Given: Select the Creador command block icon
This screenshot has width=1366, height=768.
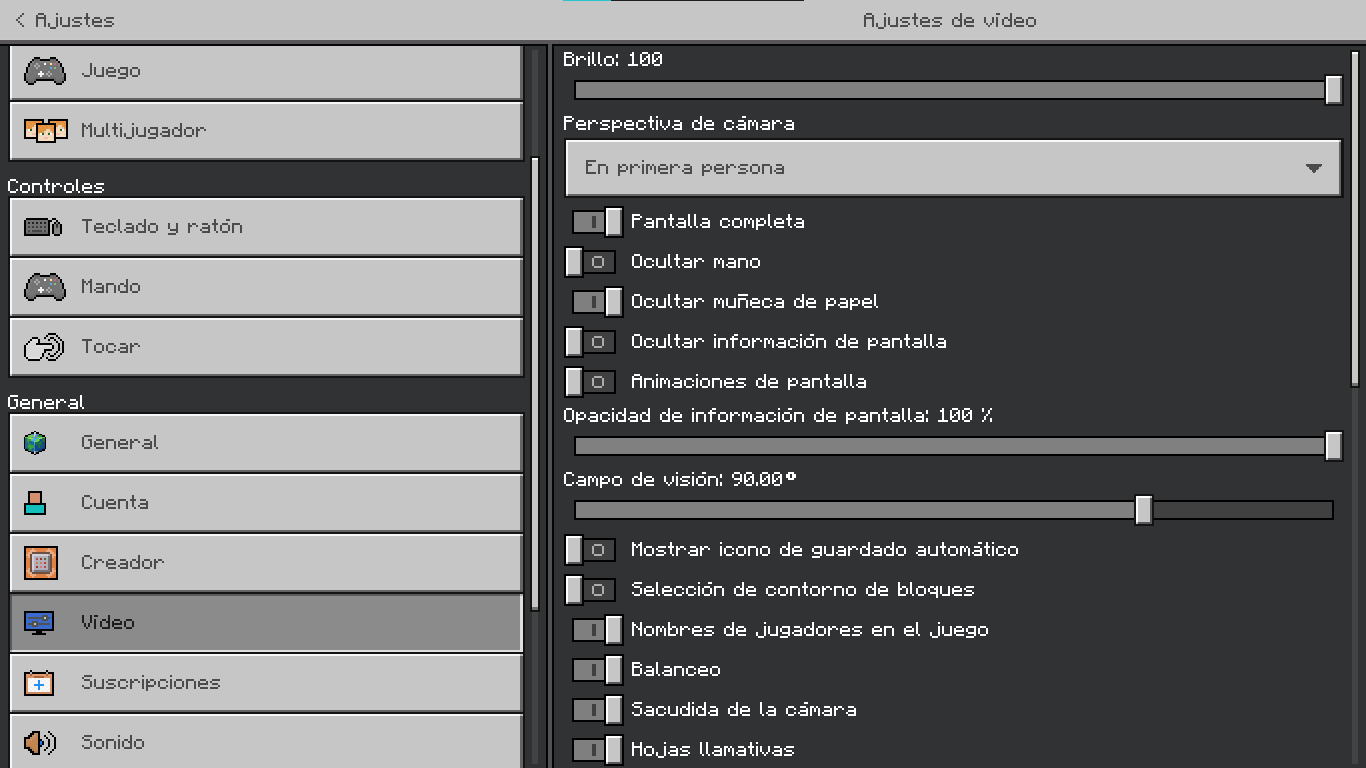Looking at the screenshot, I should [41, 563].
